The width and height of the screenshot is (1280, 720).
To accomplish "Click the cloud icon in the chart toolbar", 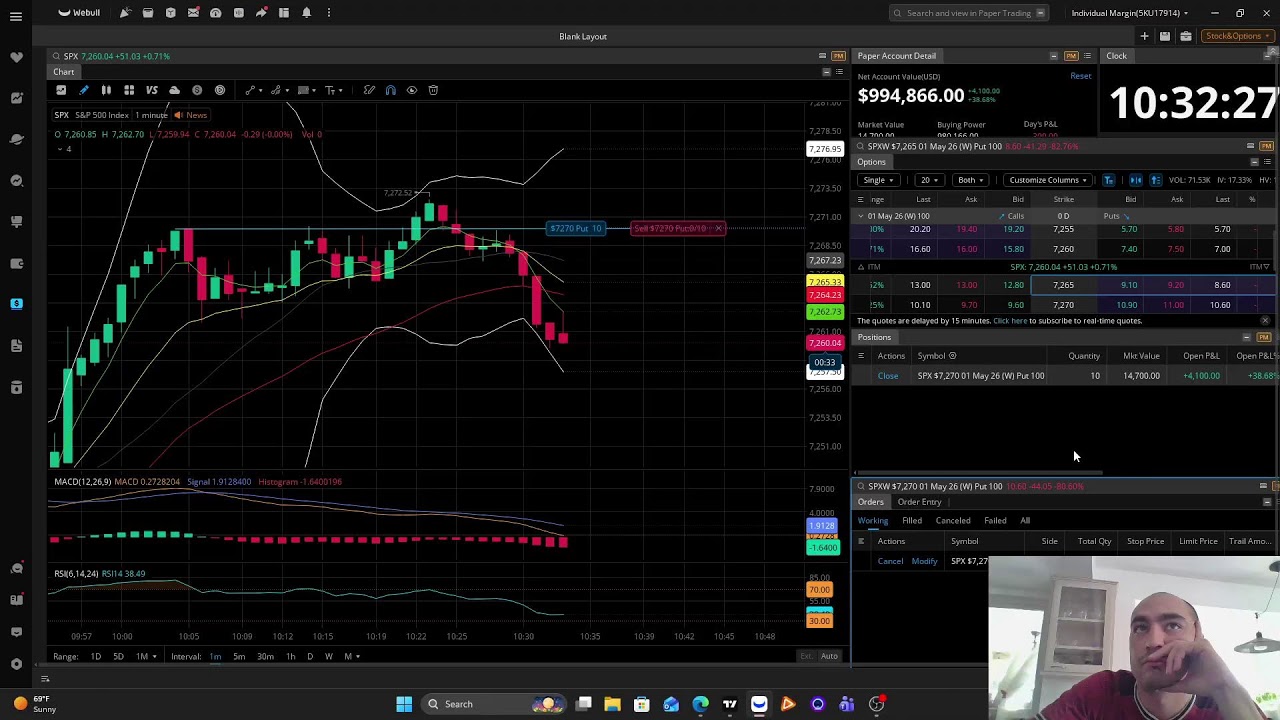I will [174, 90].
